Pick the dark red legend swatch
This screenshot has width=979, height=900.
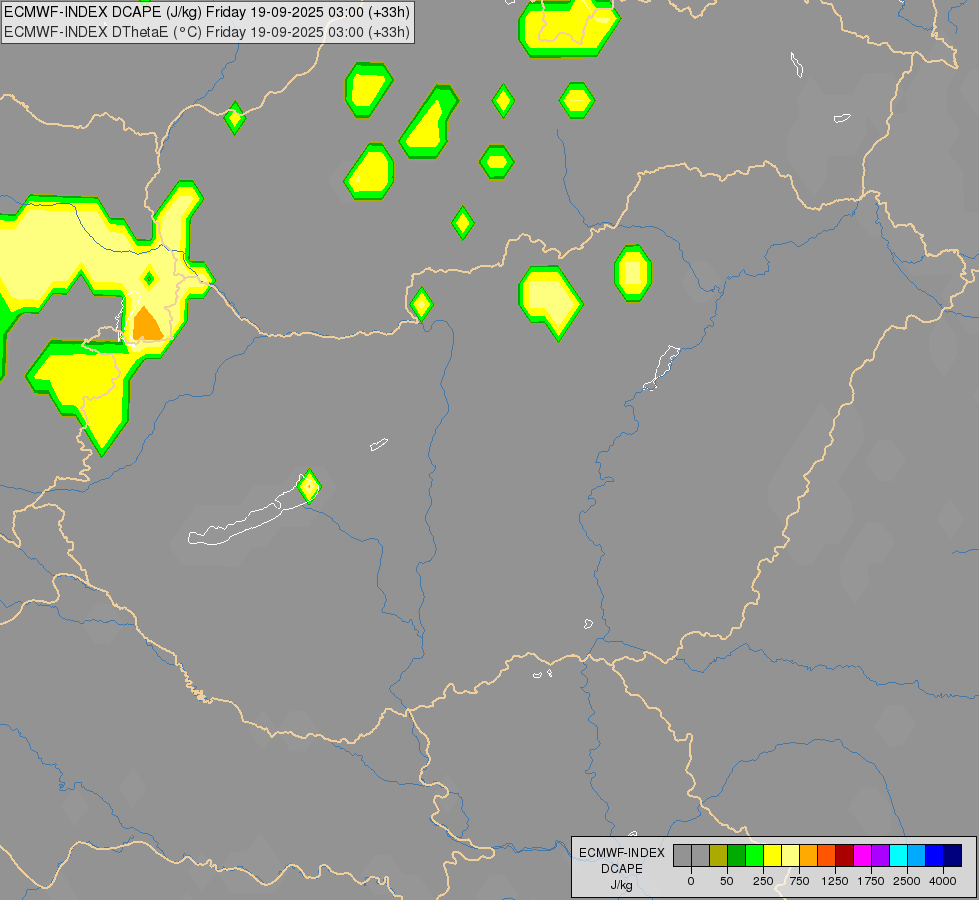845,855
